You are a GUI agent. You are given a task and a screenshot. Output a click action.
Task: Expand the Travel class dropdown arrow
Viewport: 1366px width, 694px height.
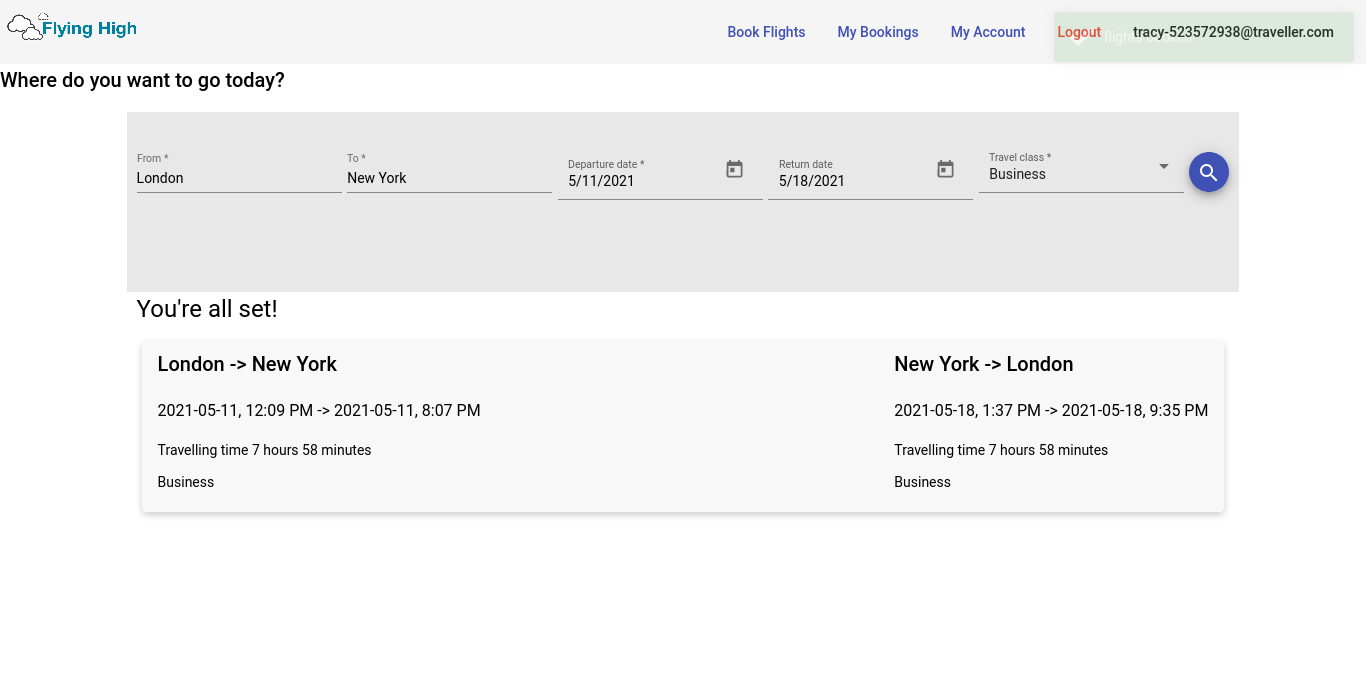tap(1164, 166)
